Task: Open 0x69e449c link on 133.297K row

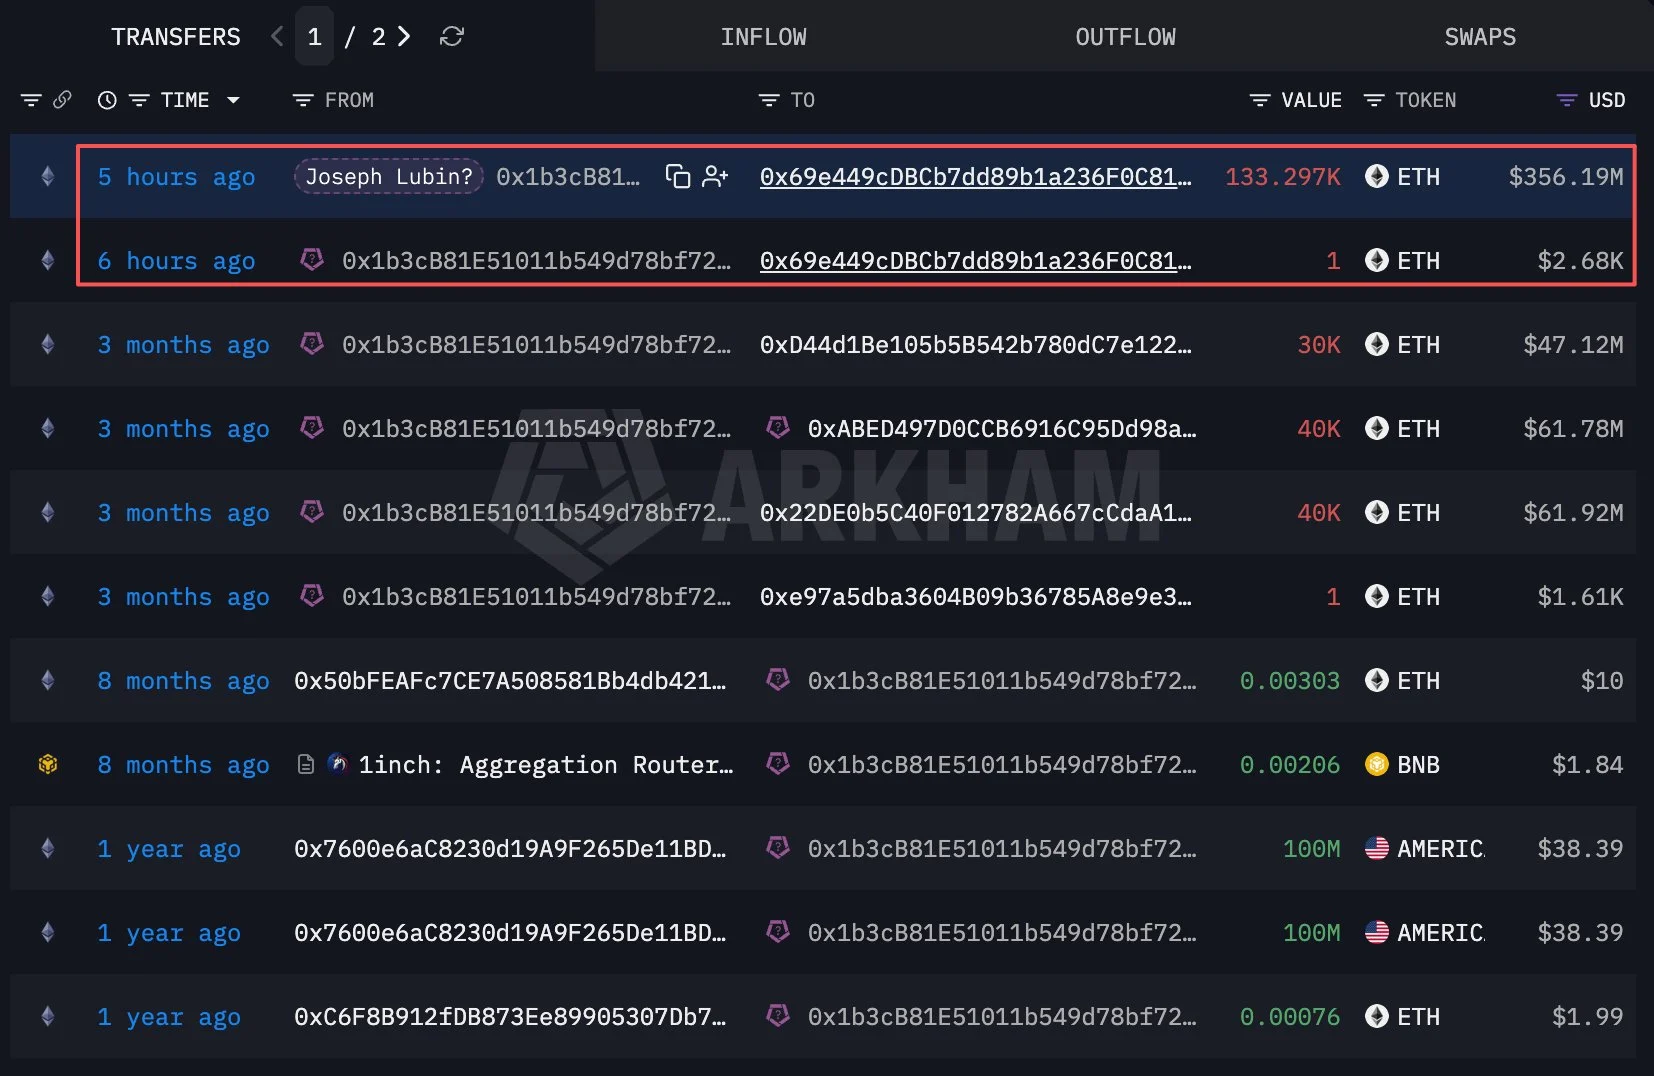Action: point(976,177)
